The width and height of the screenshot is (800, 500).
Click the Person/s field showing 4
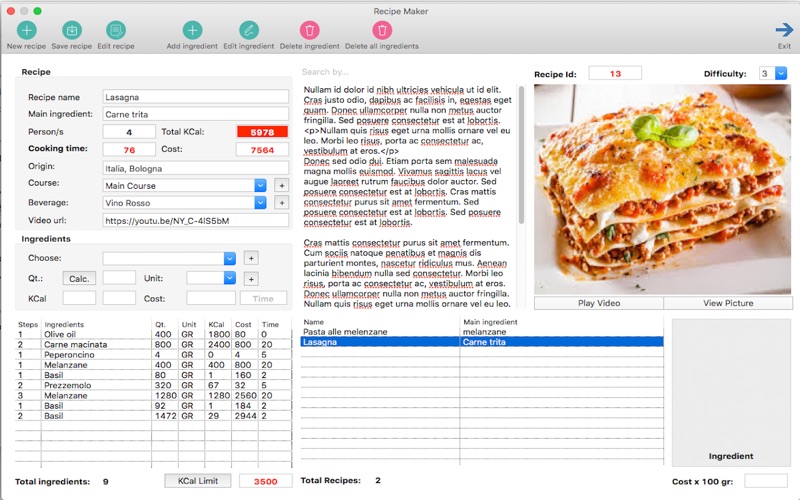[129, 132]
